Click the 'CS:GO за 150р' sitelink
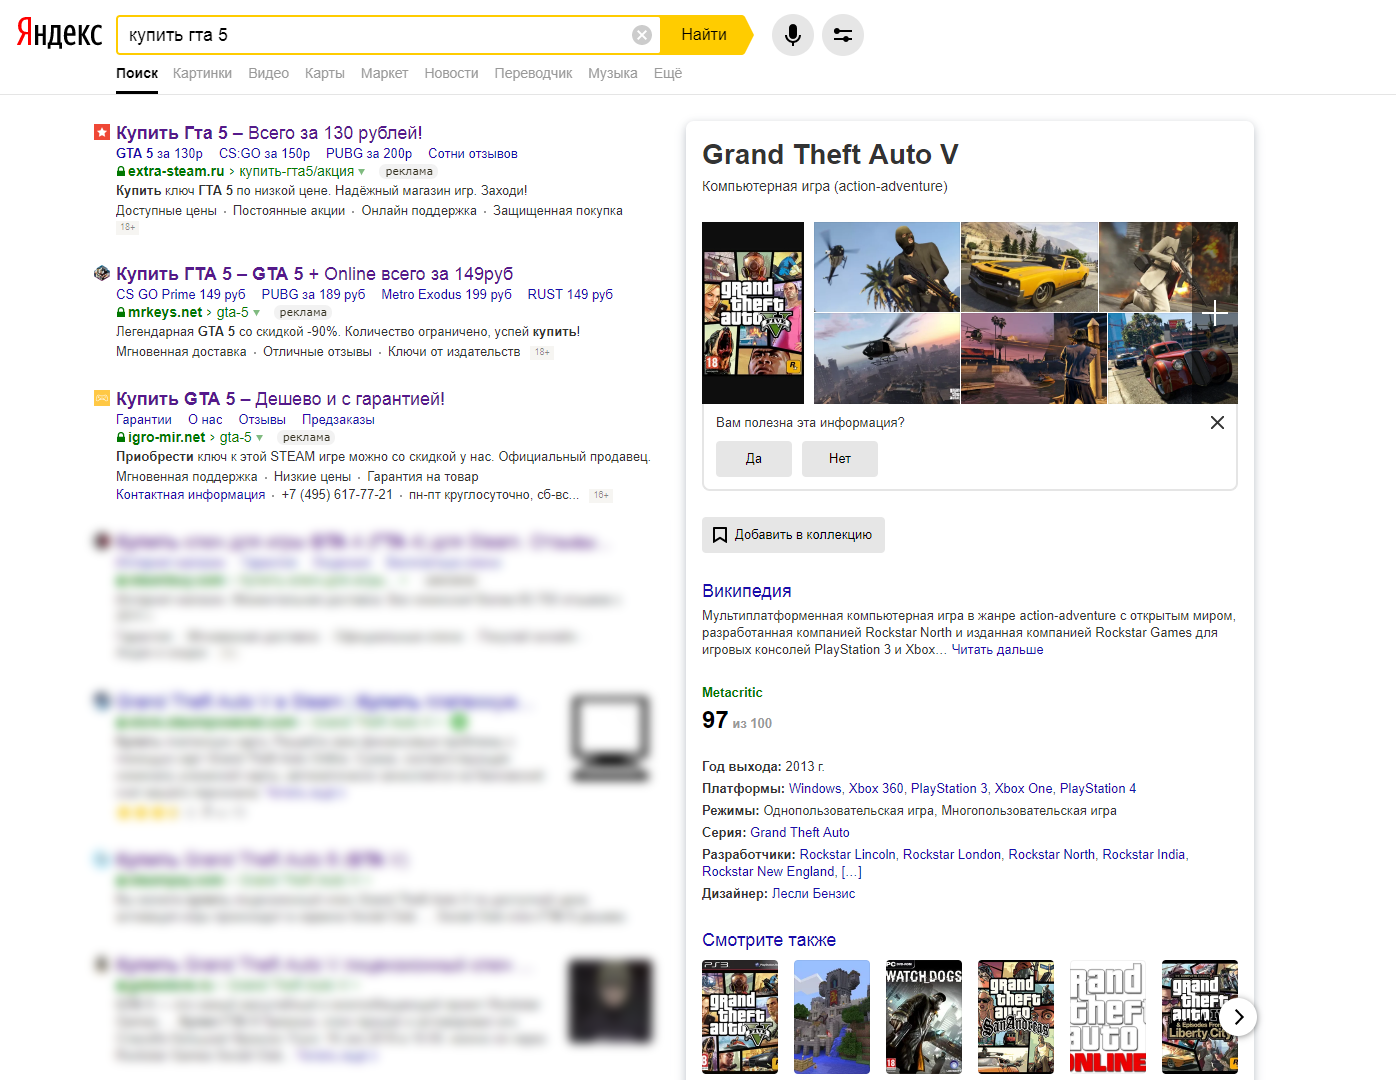Image resolution: width=1396 pixels, height=1080 pixels. (x=264, y=154)
